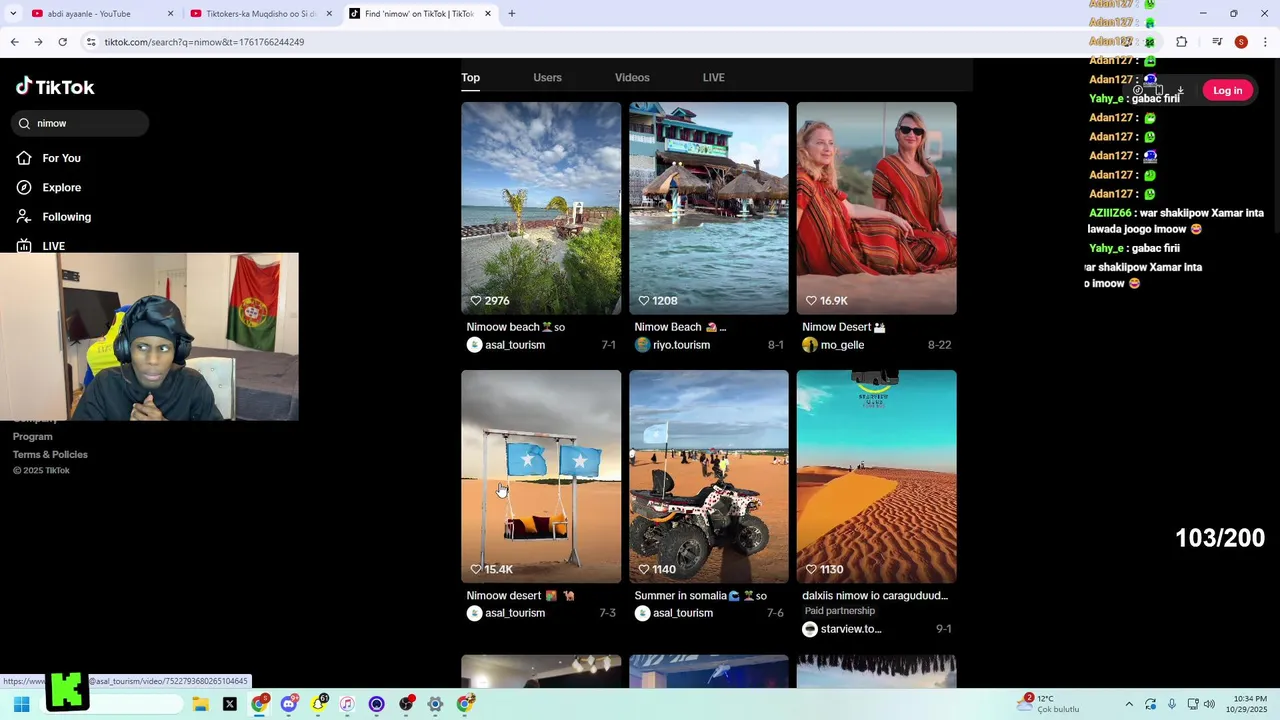Open OBS Studio from taskbar
This screenshot has width=1280, height=720.
406,704
